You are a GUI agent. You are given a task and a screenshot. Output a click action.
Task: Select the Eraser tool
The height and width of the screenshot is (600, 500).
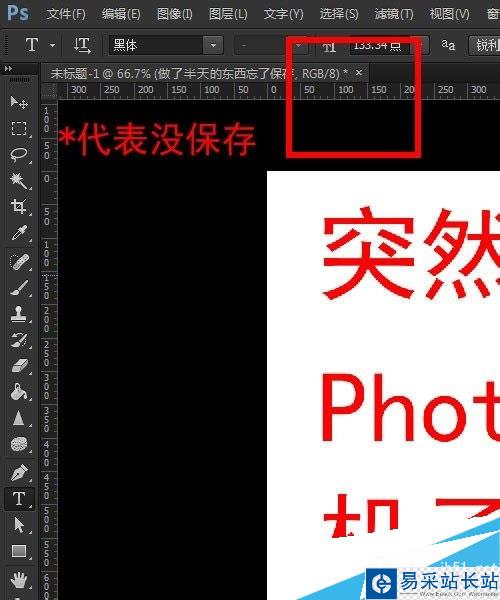(18, 366)
